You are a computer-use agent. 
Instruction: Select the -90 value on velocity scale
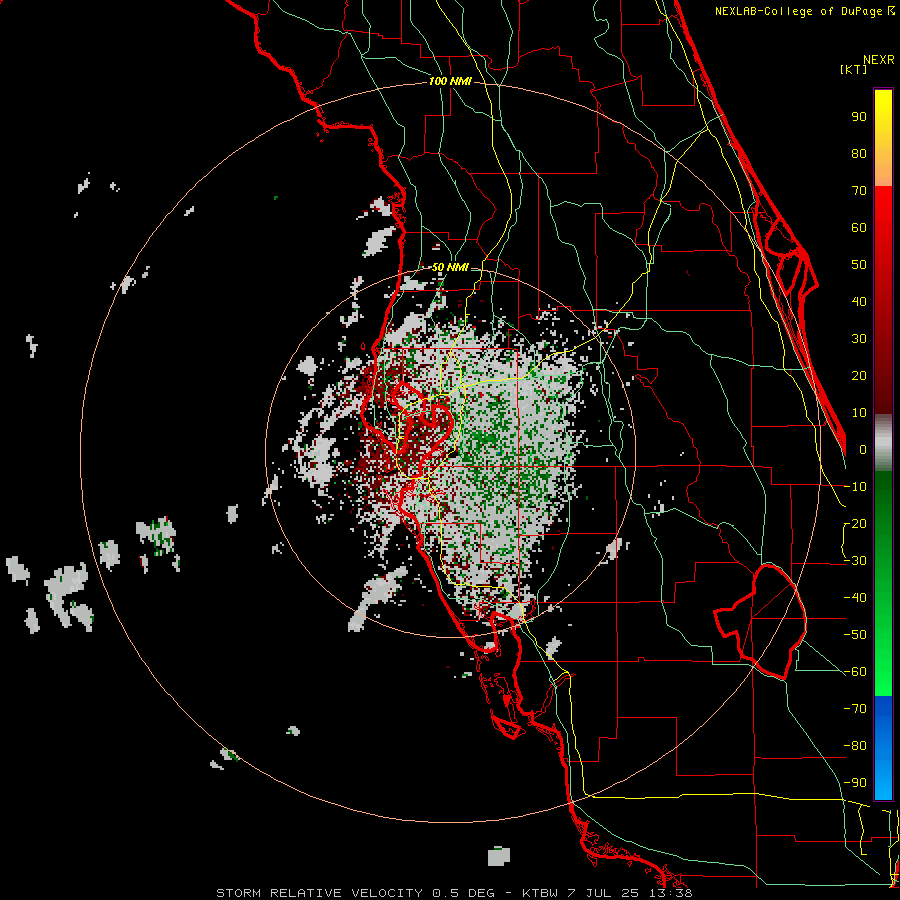click(855, 783)
